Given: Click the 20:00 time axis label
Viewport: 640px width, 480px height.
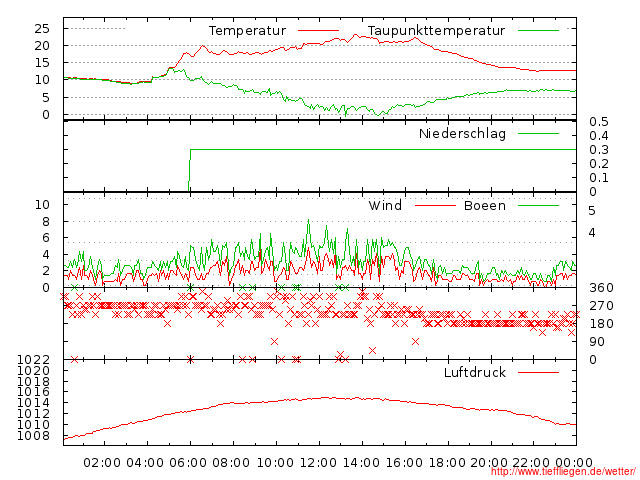Looking at the screenshot, I should coord(489,462).
